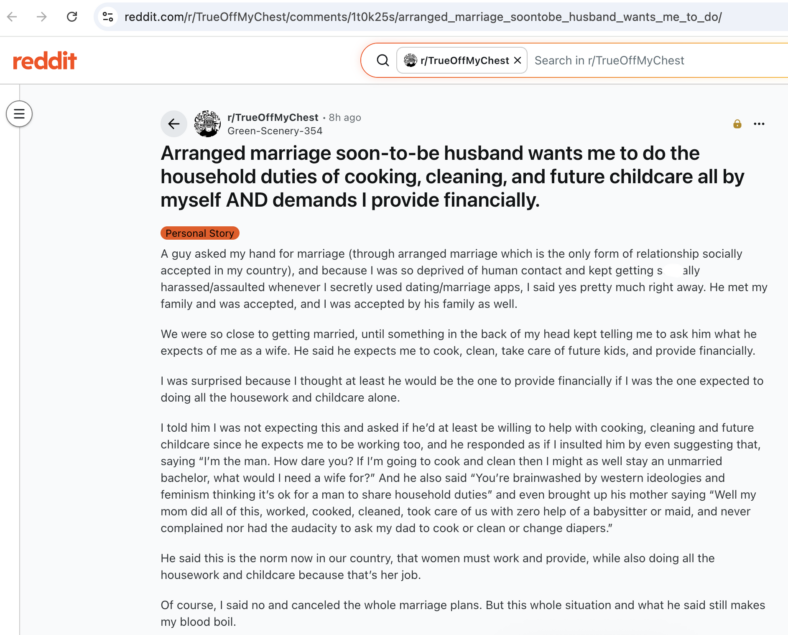Remove the r/TrueOffMyChest search filter
The image size is (788, 635).
[x=518, y=60]
